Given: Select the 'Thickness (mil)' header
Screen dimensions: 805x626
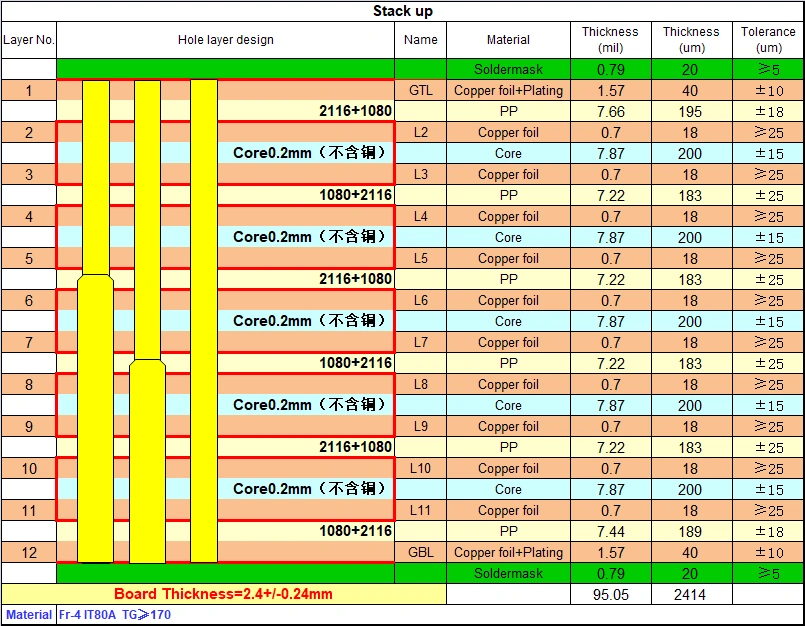Looking at the screenshot, I should [610, 40].
